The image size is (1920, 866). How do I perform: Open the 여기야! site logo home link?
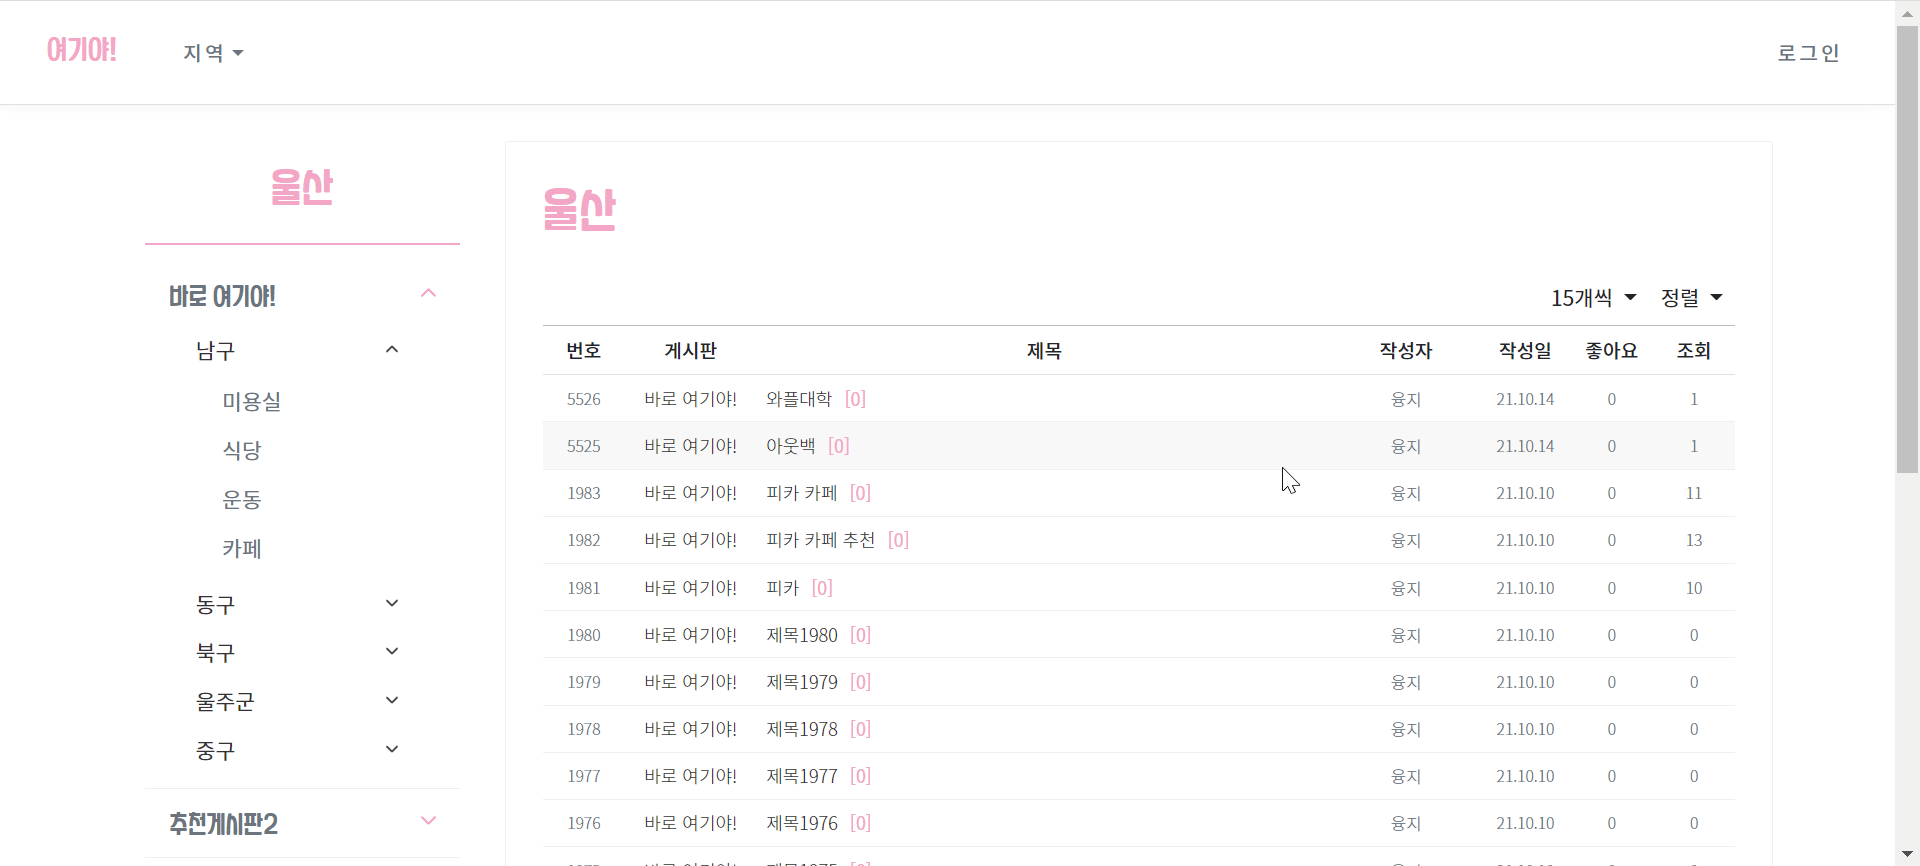tap(81, 50)
